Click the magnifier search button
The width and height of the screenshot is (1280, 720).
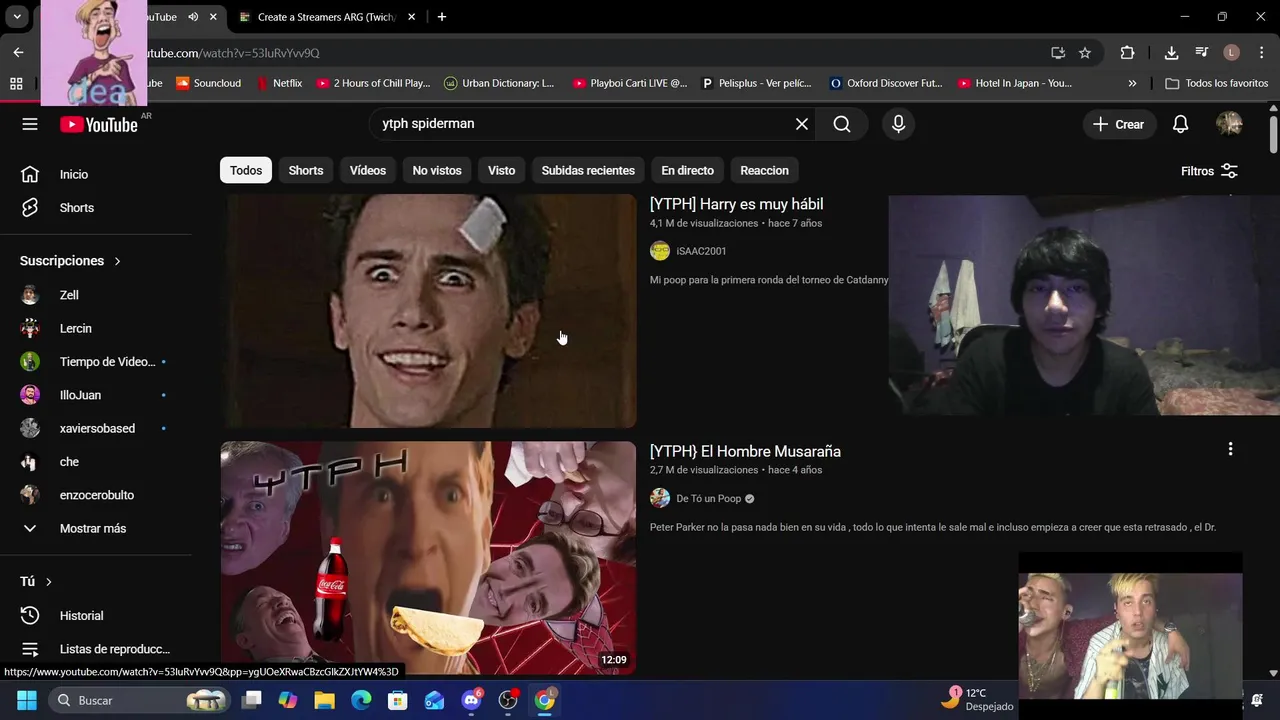(842, 124)
